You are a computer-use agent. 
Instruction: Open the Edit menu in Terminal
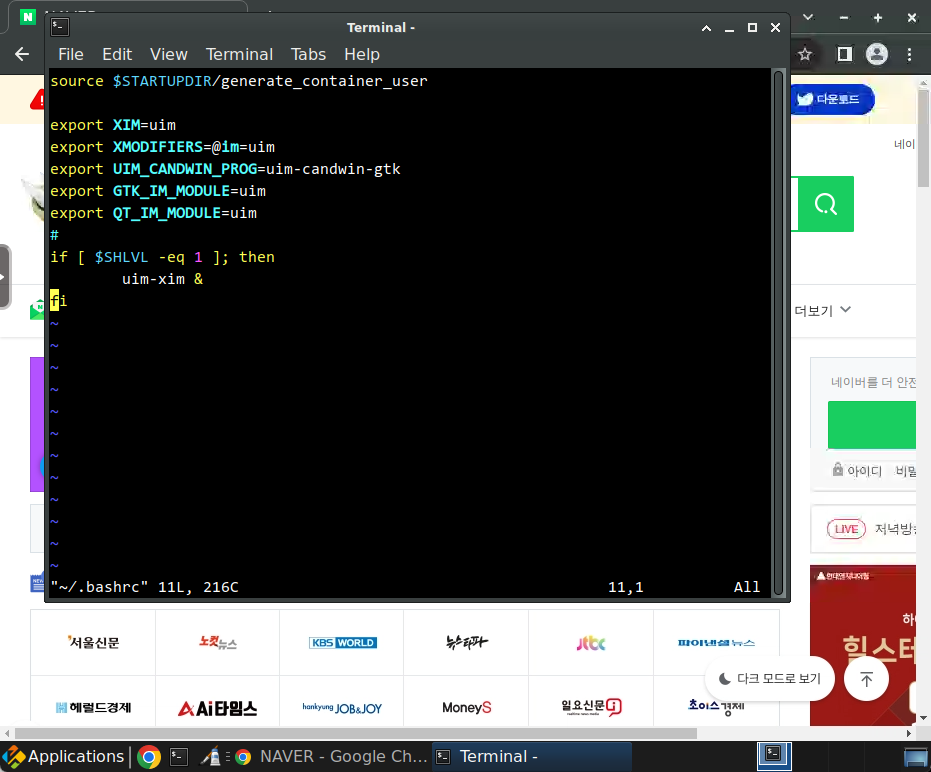click(x=117, y=54)
